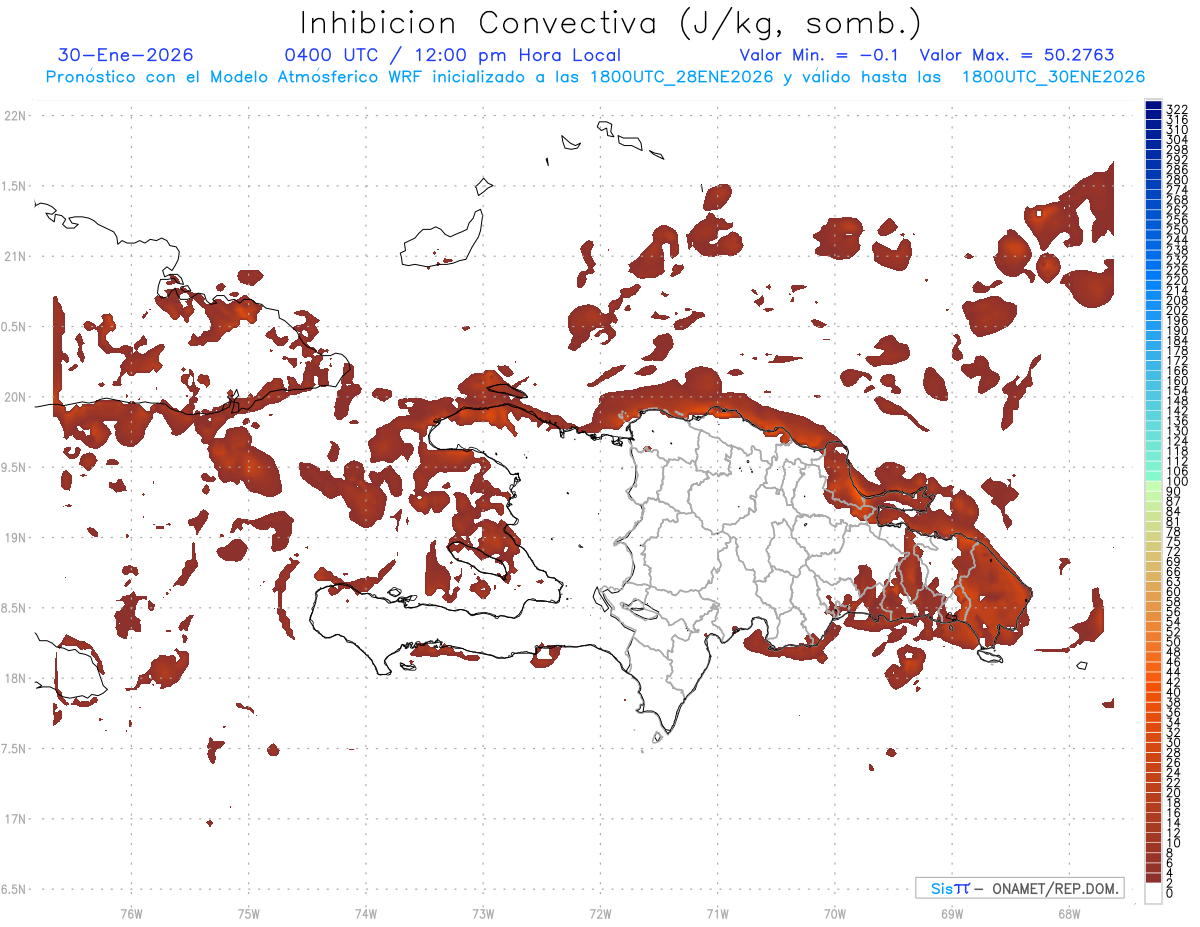Click the 71W longitude label
This screenshot has height=927, width=1200.
click(x=717, y=913)
